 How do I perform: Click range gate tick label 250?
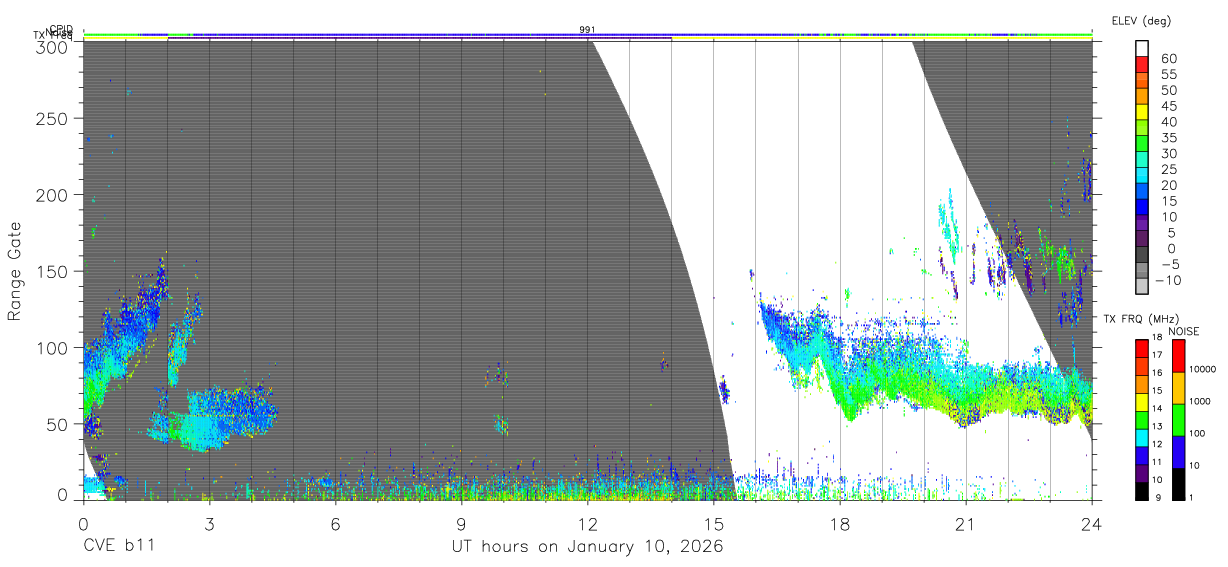(x=53, y=118)
